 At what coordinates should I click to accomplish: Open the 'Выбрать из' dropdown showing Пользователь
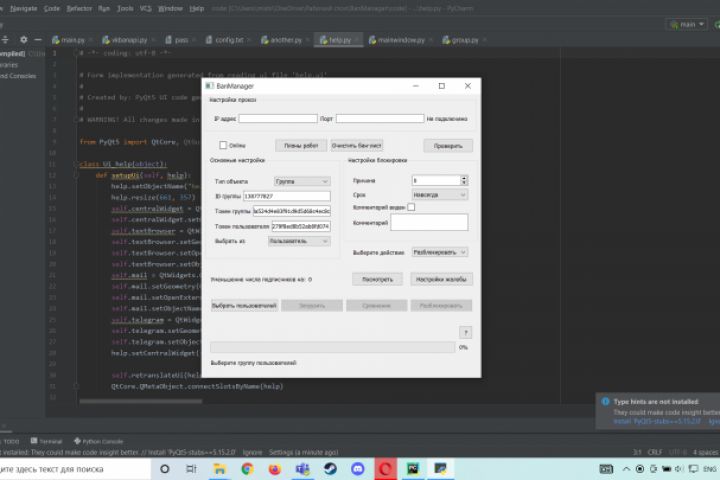[299, 241]
